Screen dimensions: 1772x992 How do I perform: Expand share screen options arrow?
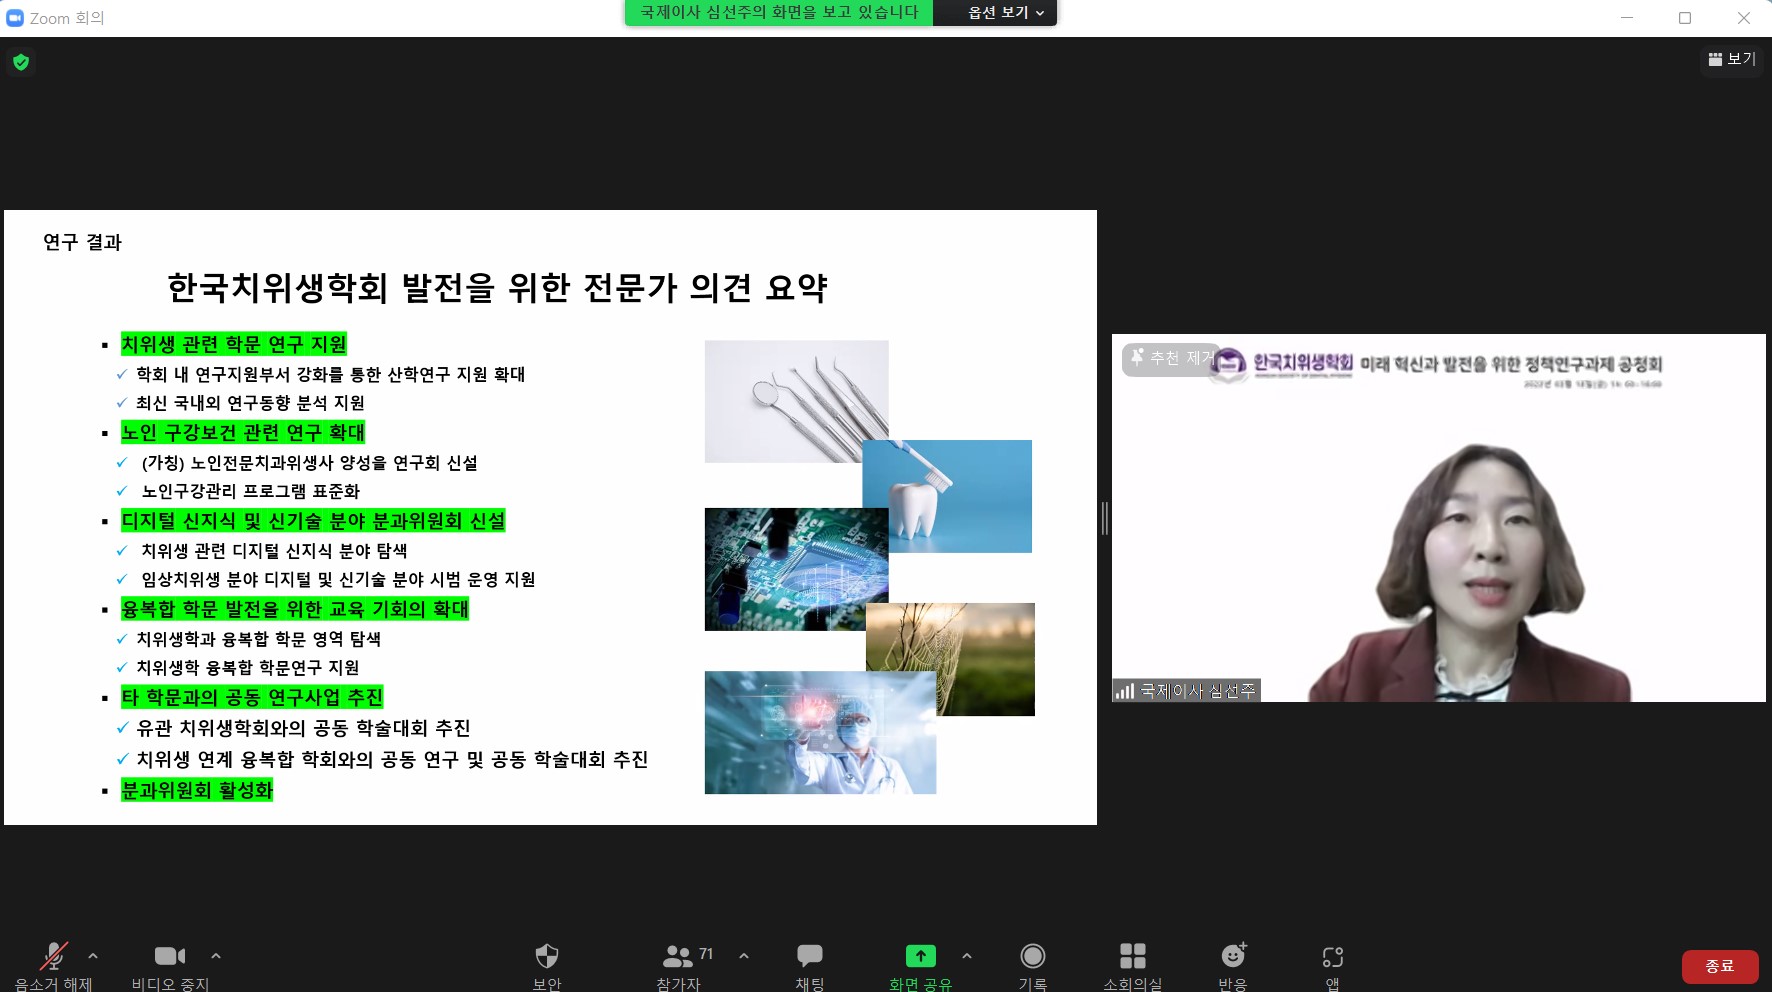point(967,956)
